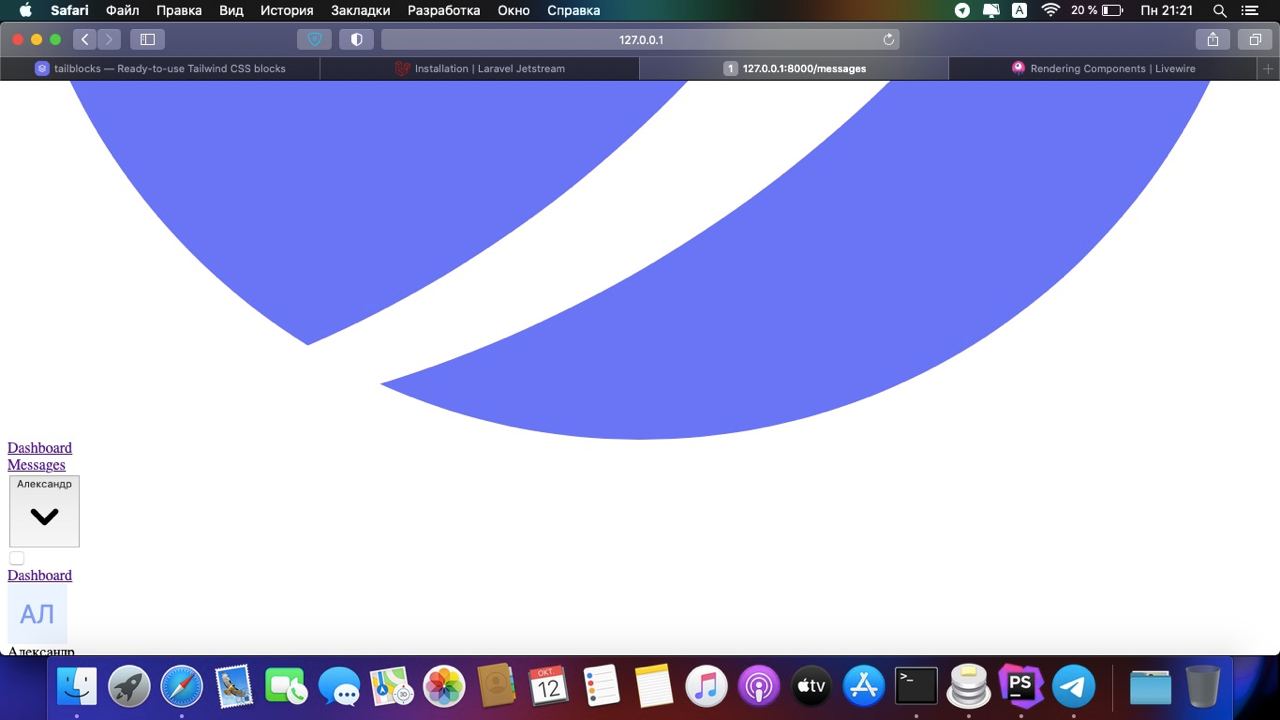1280x720 pixels.
Task: Open Finder from the Dock
Action: [77, 687]
